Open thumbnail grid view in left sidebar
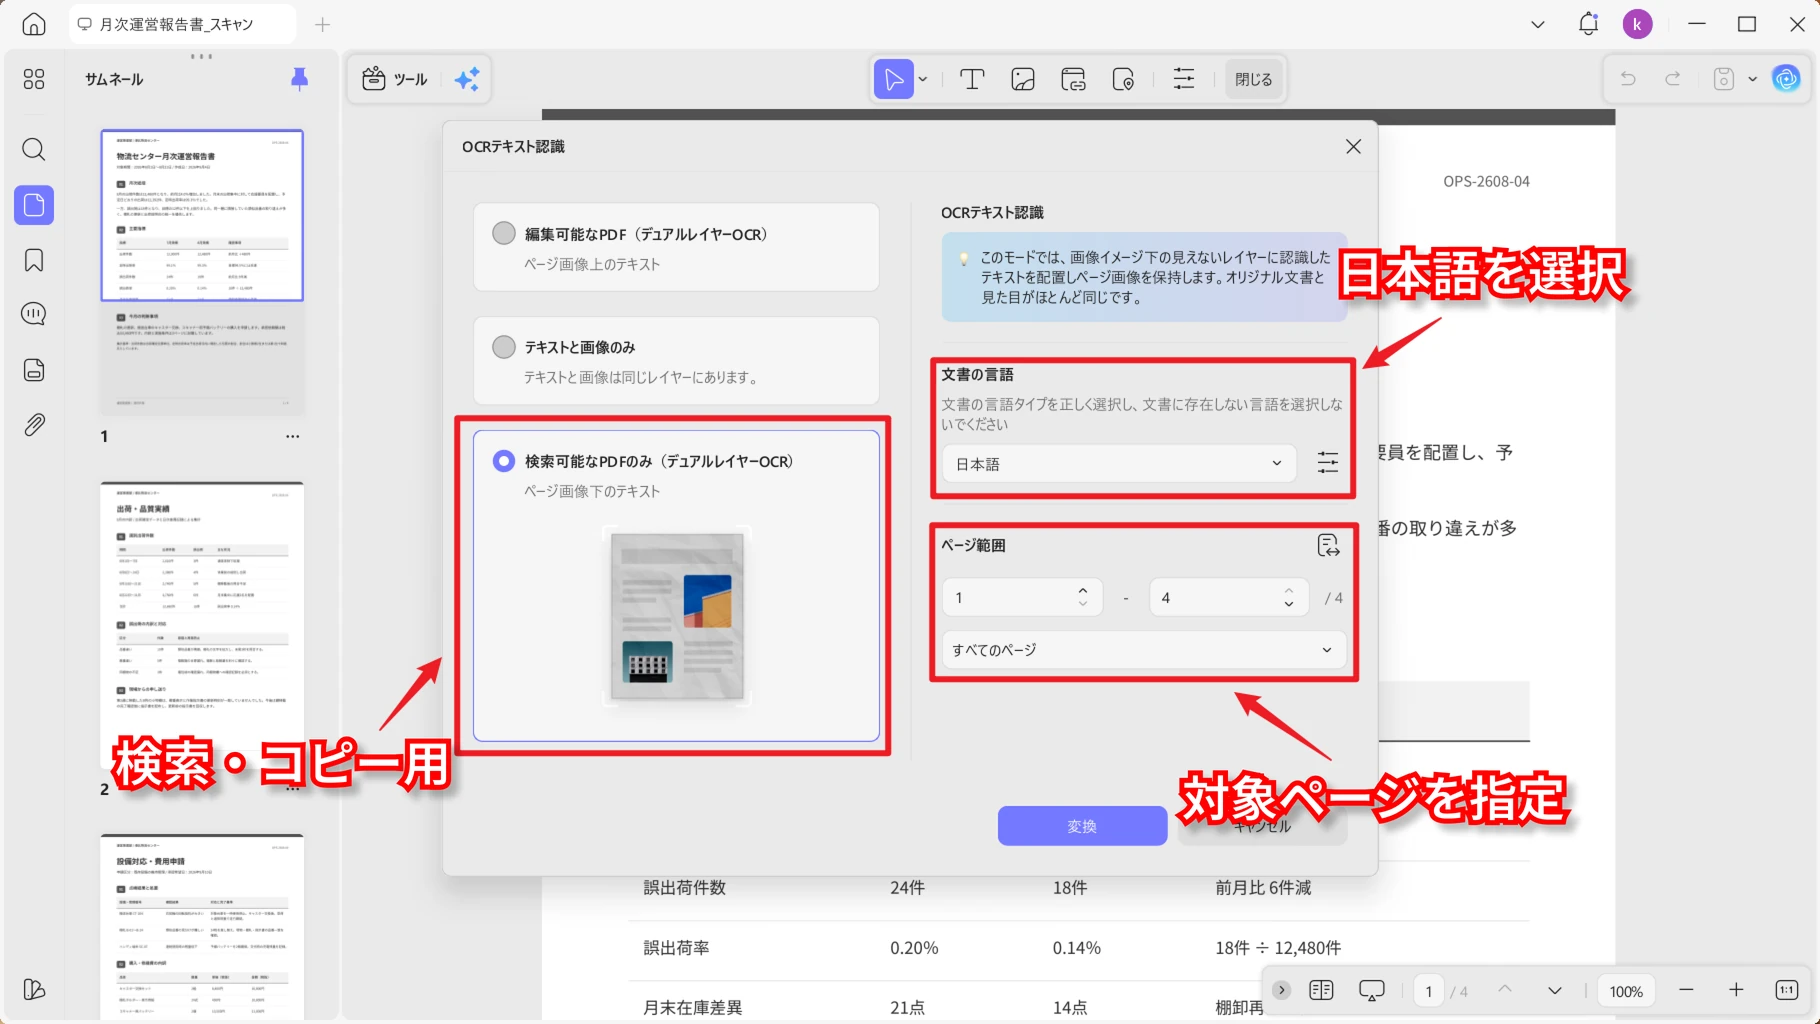The width and height of the screenshot is (1820, 1024). [34, 79]
